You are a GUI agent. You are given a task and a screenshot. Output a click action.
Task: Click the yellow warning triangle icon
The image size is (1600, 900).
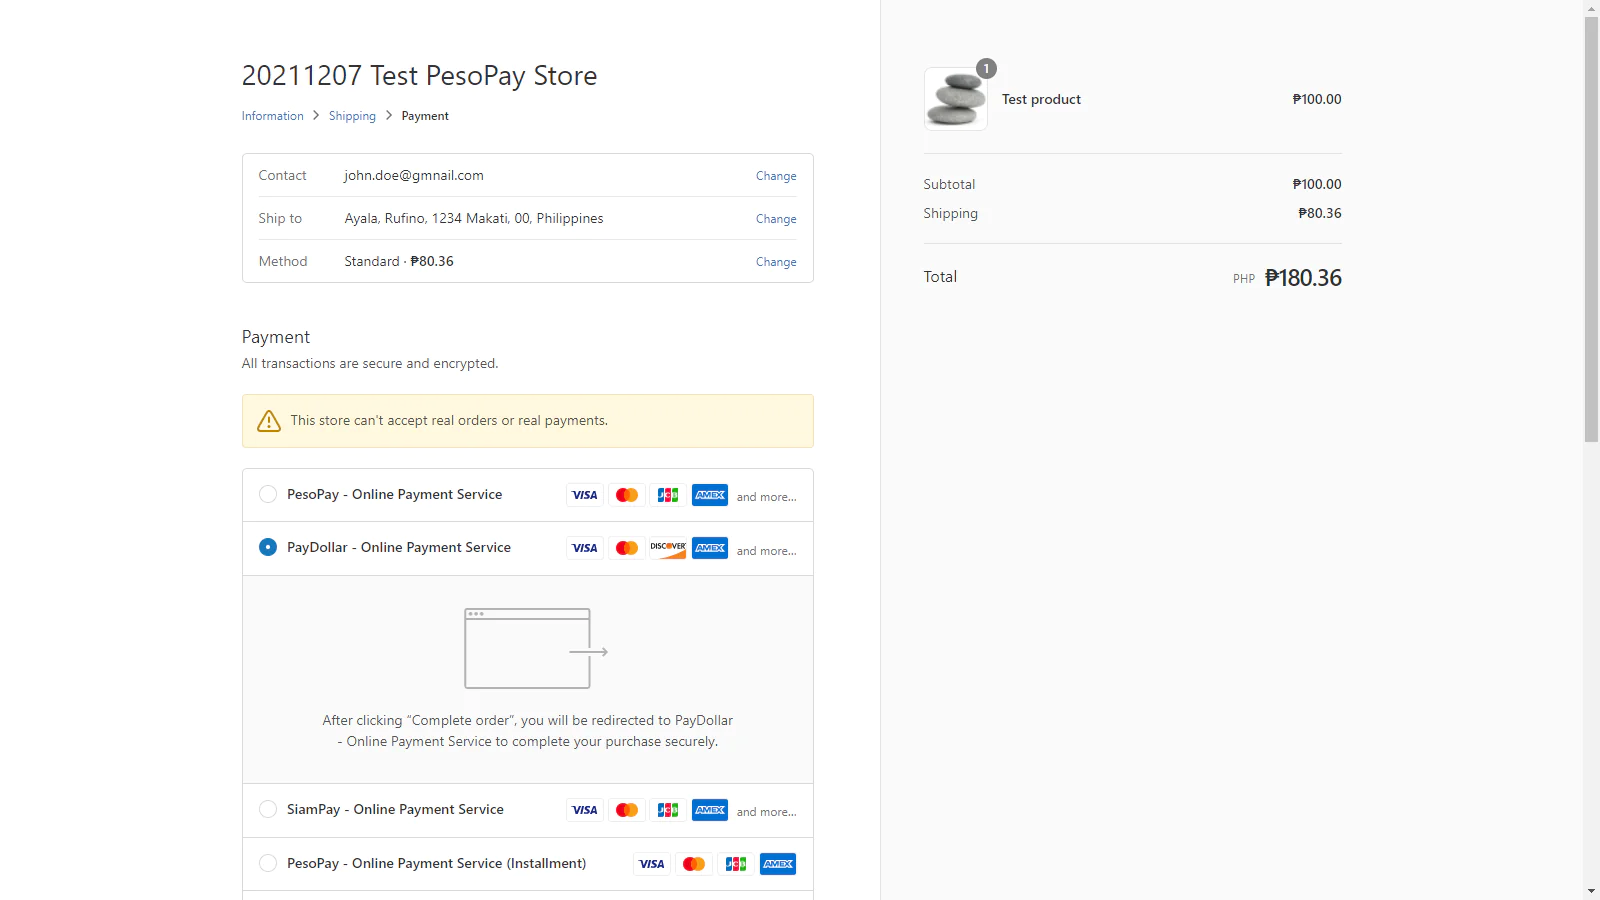pos(269,421)
